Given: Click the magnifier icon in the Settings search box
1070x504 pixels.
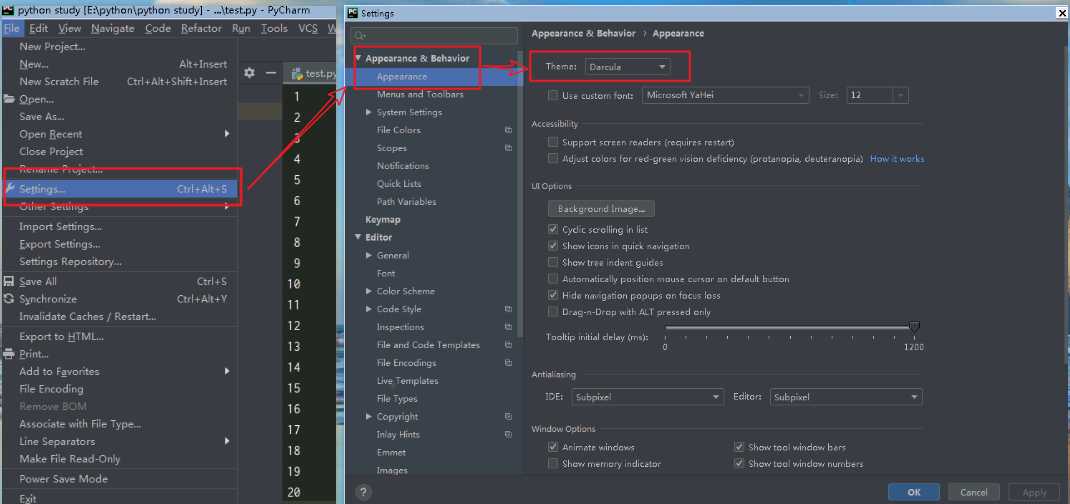Looking at the screenshot, I should 360,35.
